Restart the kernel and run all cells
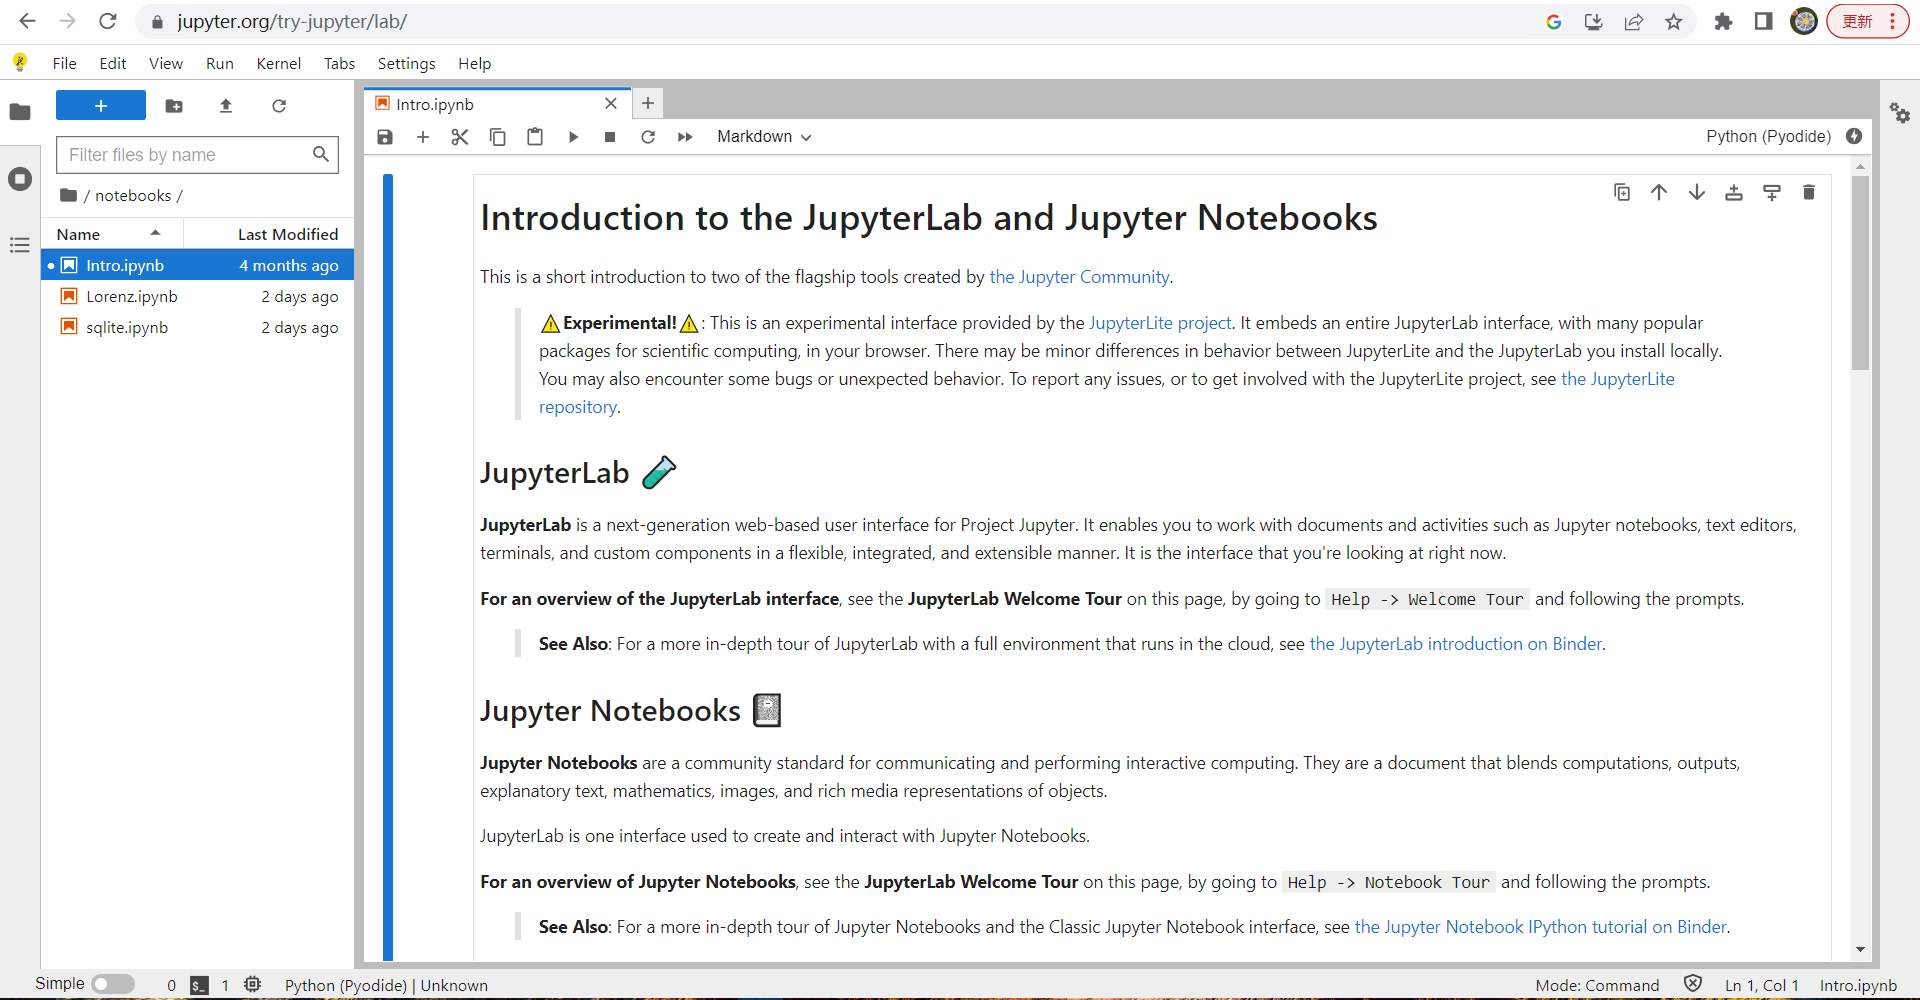 click(x=685, y=137)
